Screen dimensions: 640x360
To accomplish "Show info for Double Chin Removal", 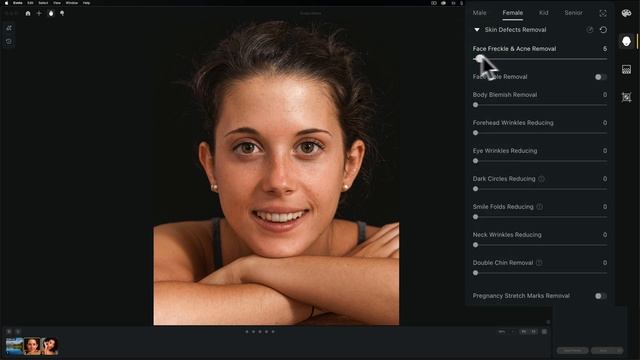I will point(539,263).
